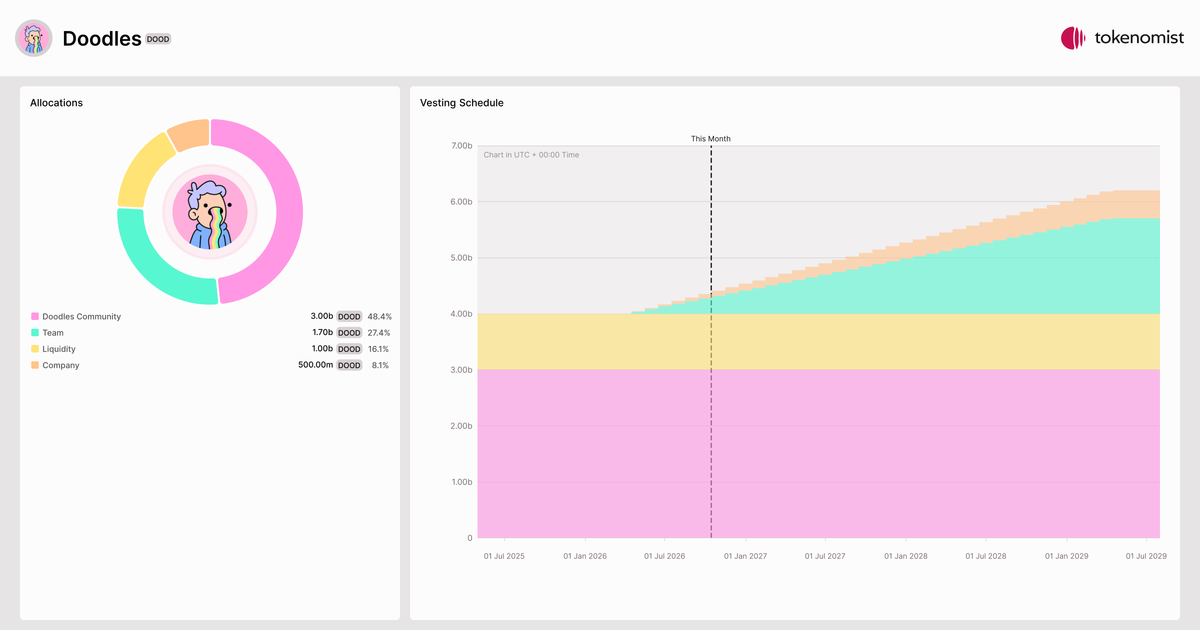Click the Liquidity legend label

pos(59,349)
